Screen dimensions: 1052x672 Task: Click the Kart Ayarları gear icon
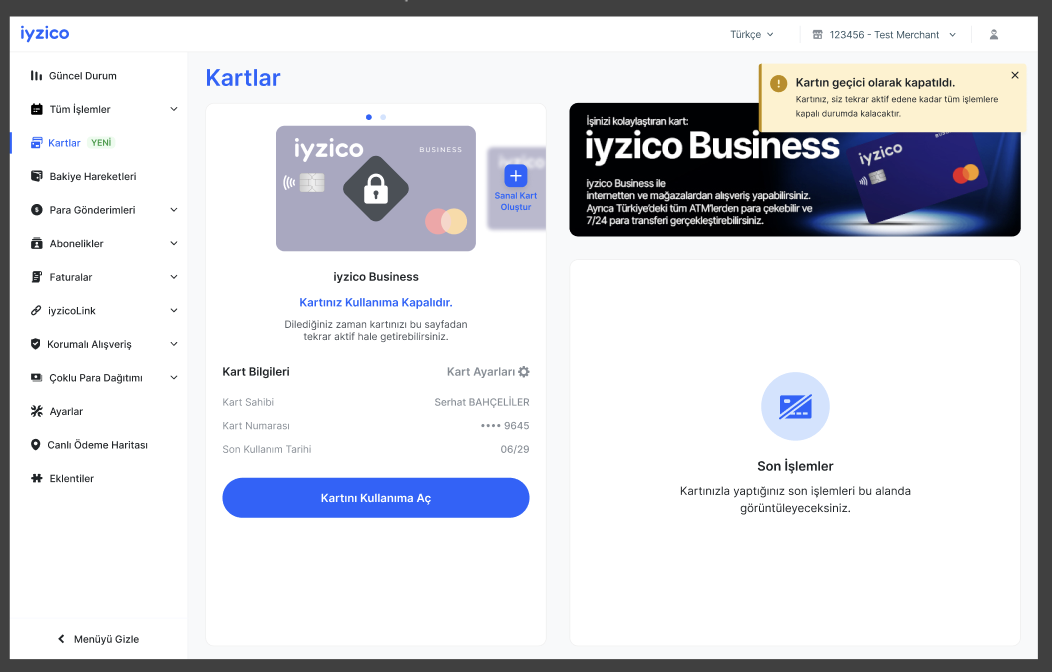tap(524, 372)
